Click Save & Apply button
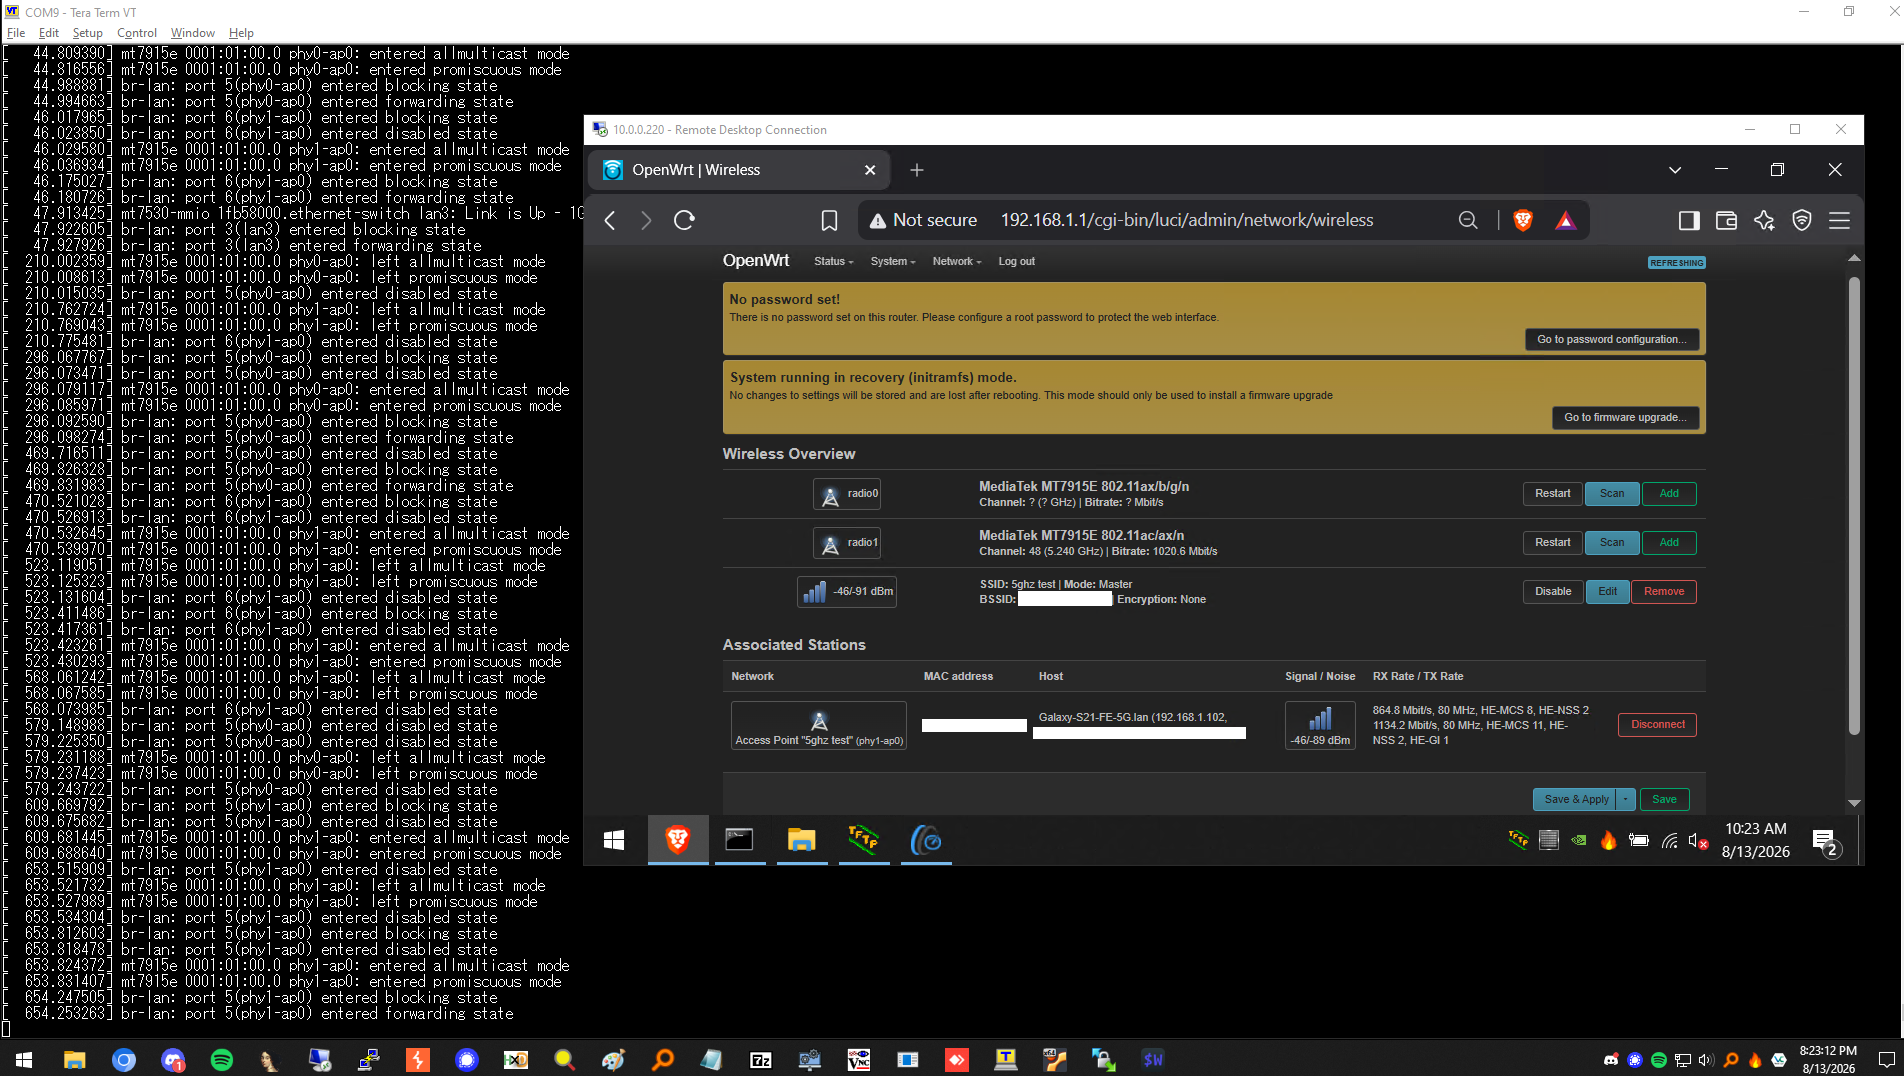The image size is (1904, 1076). (x=1576, y=799)
